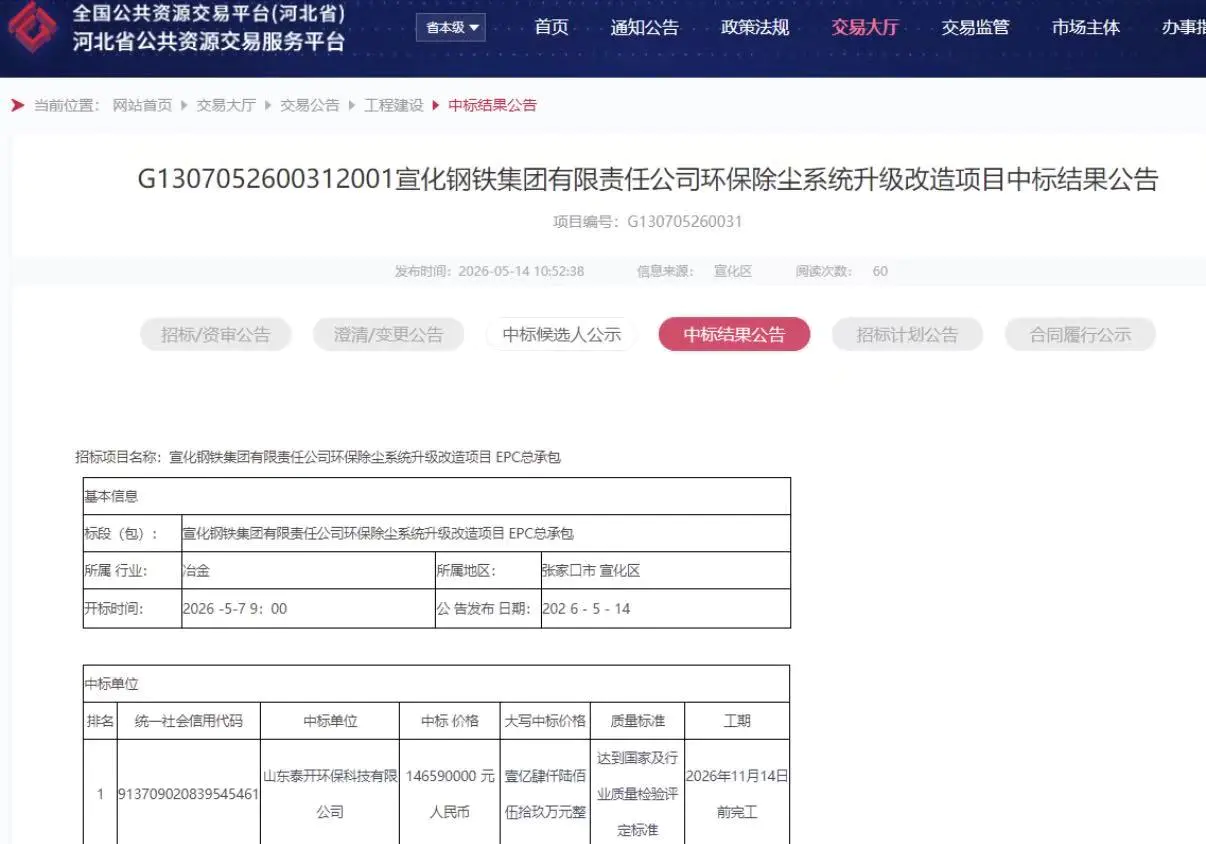The height and width of the screenshot is (844, 1206).
Task: Select the 中标结果公告 tab
Action: coord(734,335)
